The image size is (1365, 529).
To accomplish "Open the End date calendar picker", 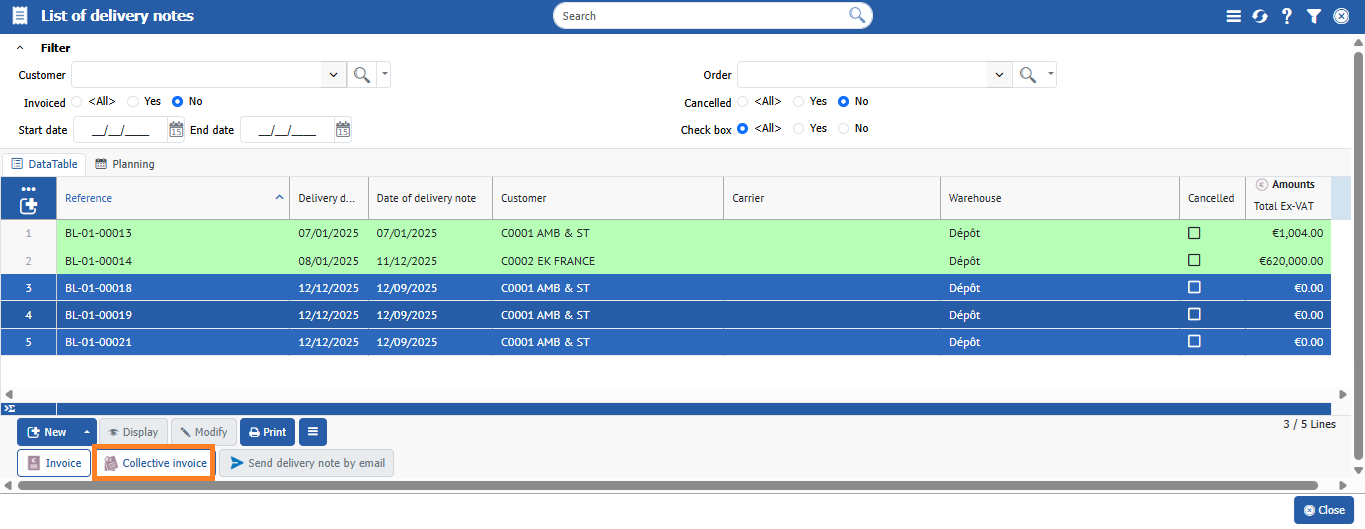I will (343, 130).
